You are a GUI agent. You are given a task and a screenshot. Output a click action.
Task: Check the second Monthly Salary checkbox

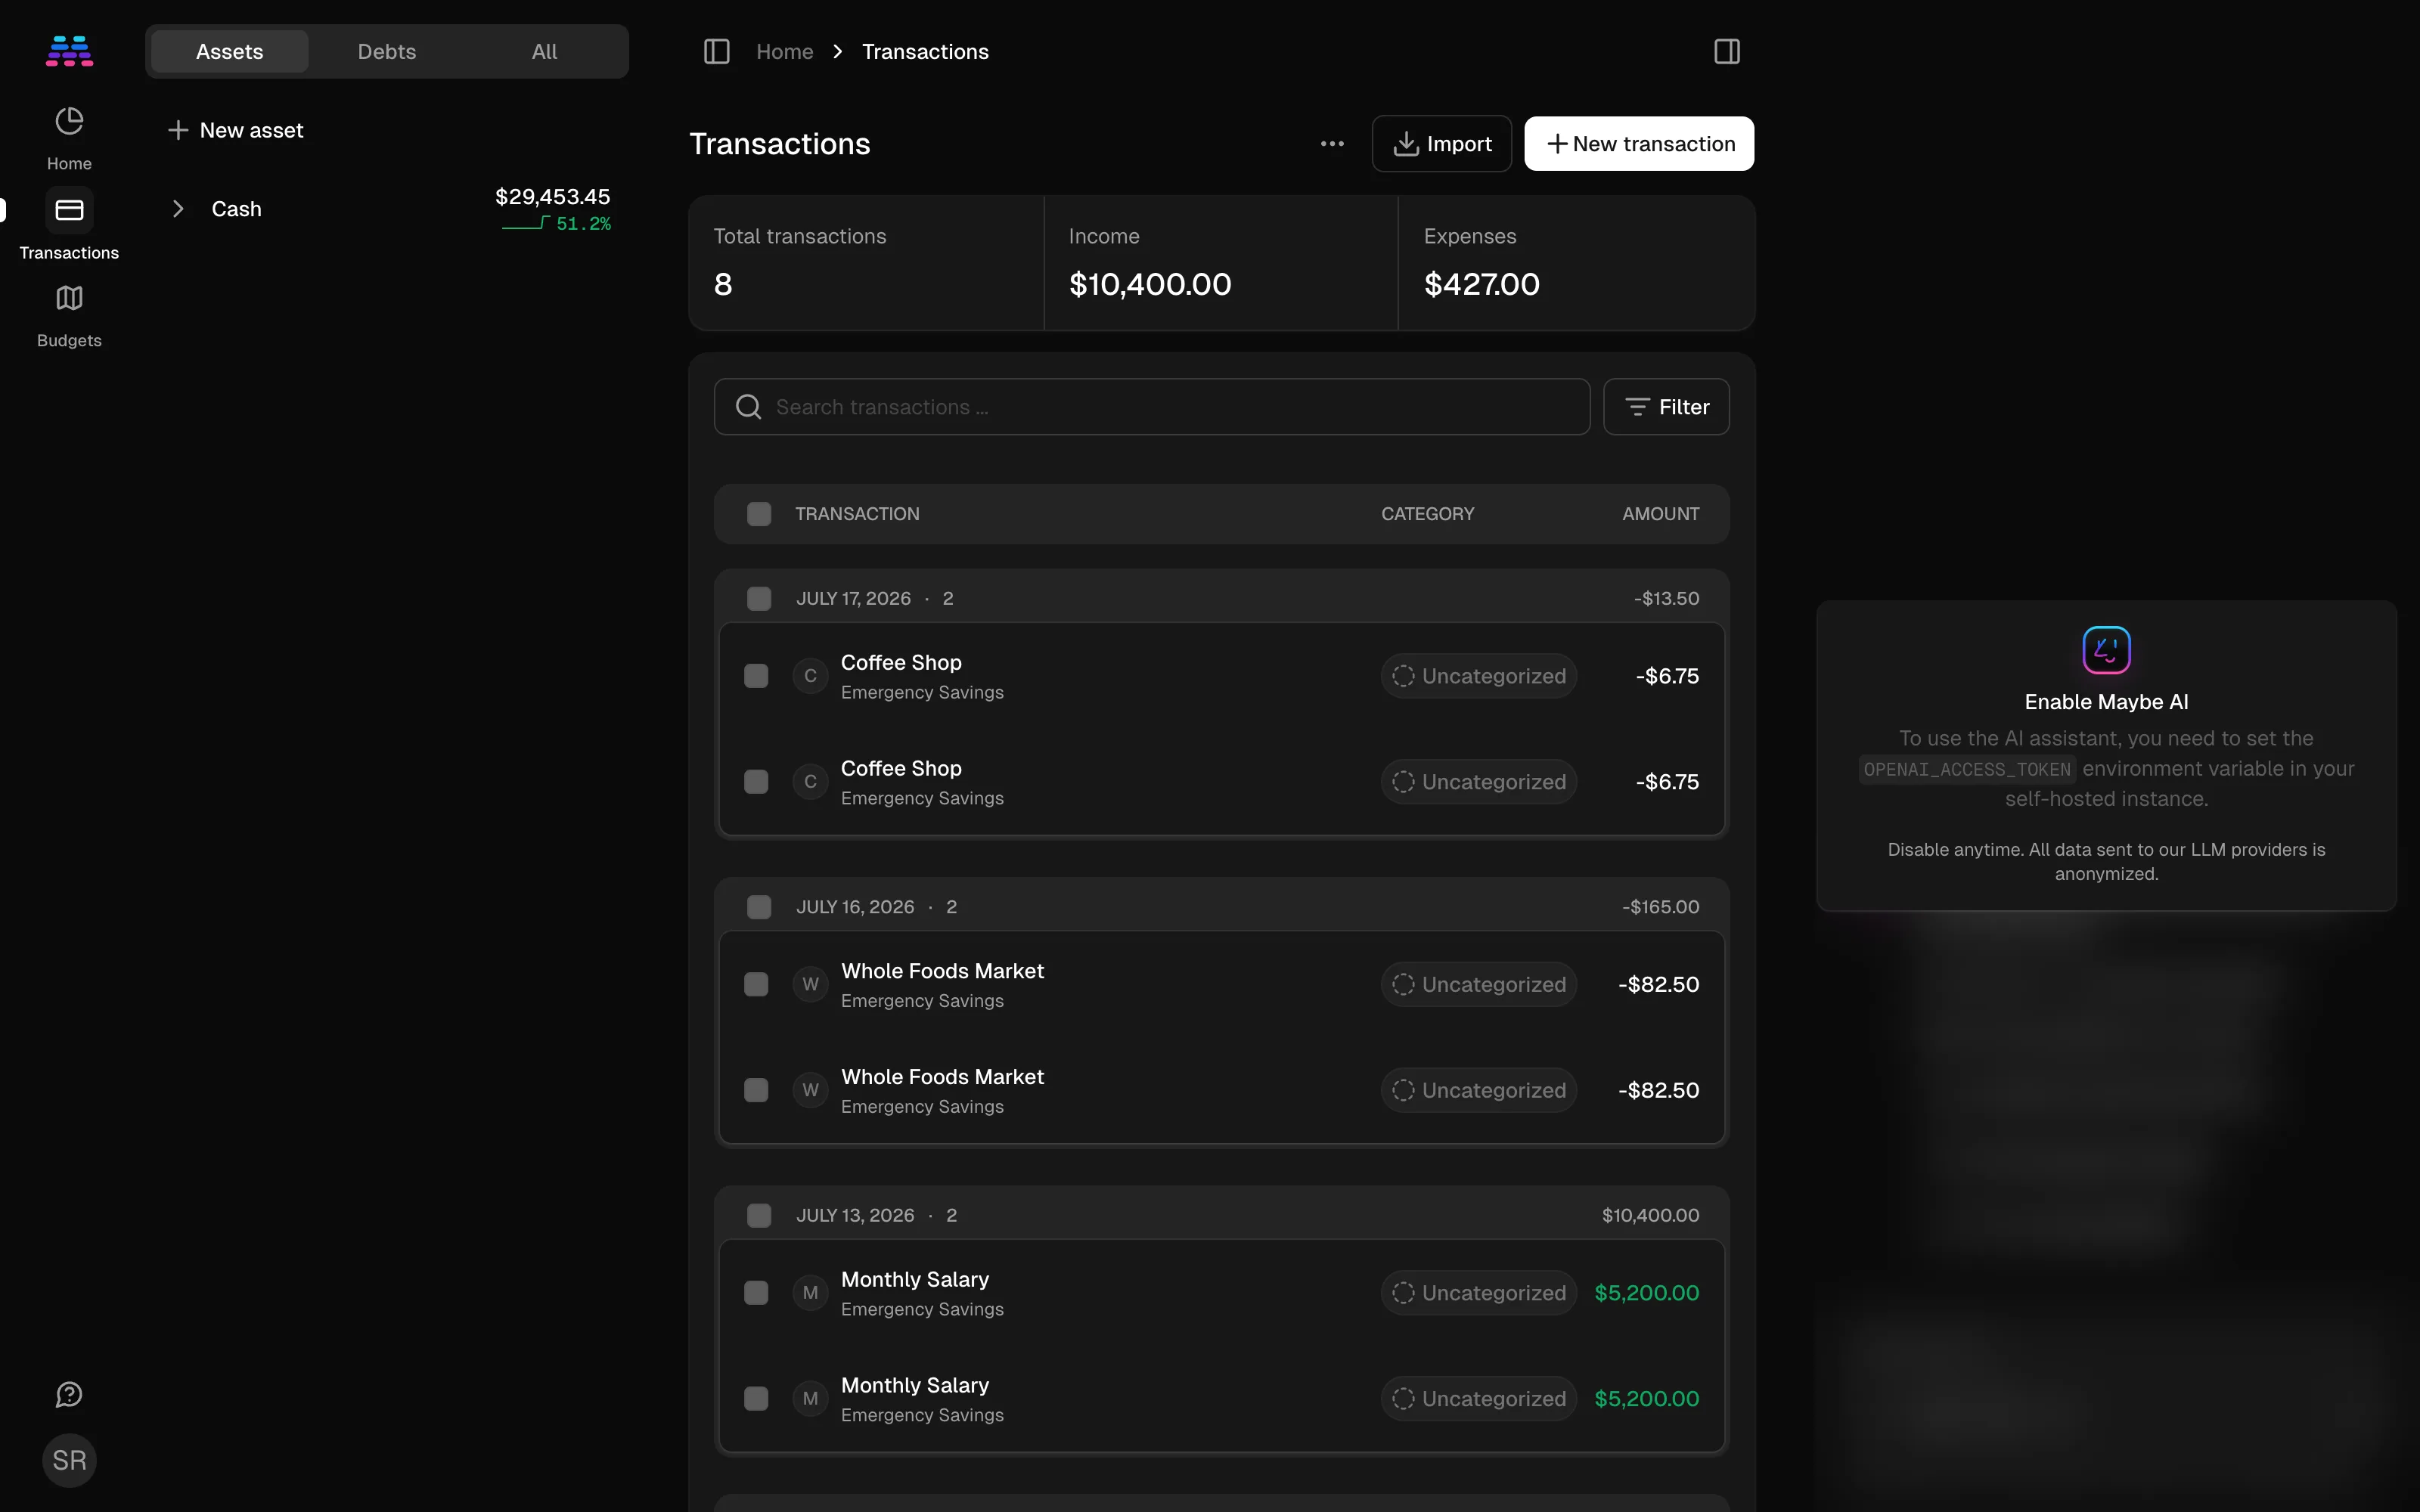click(756, 1399)
